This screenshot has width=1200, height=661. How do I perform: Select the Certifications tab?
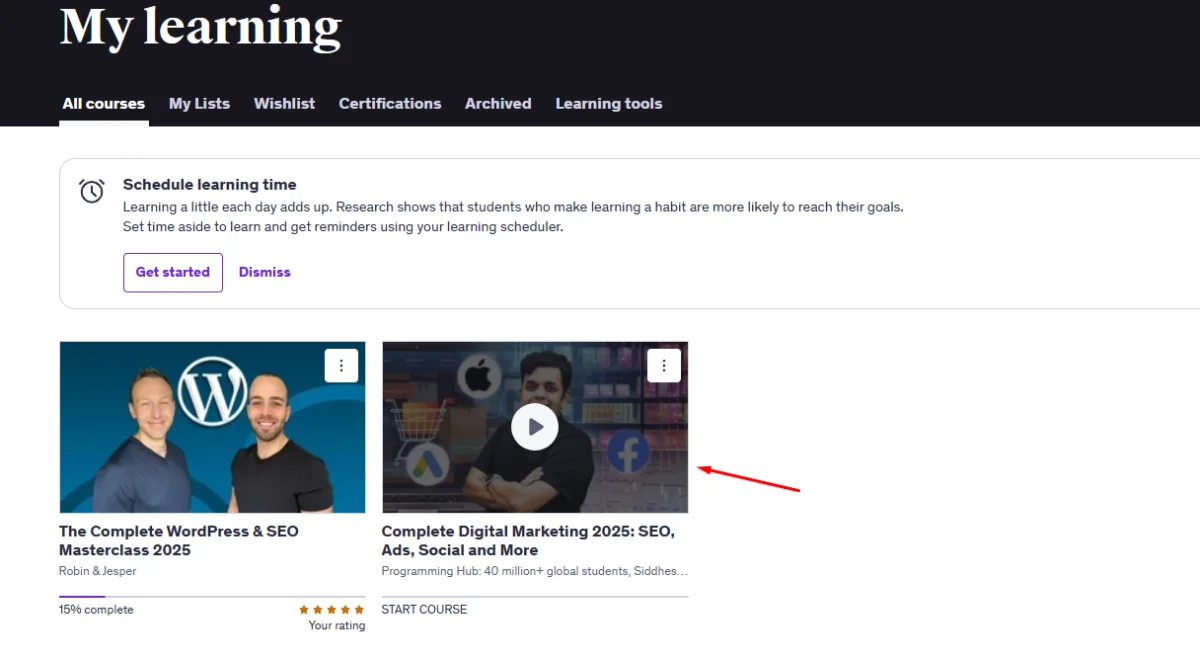point(390,103)
